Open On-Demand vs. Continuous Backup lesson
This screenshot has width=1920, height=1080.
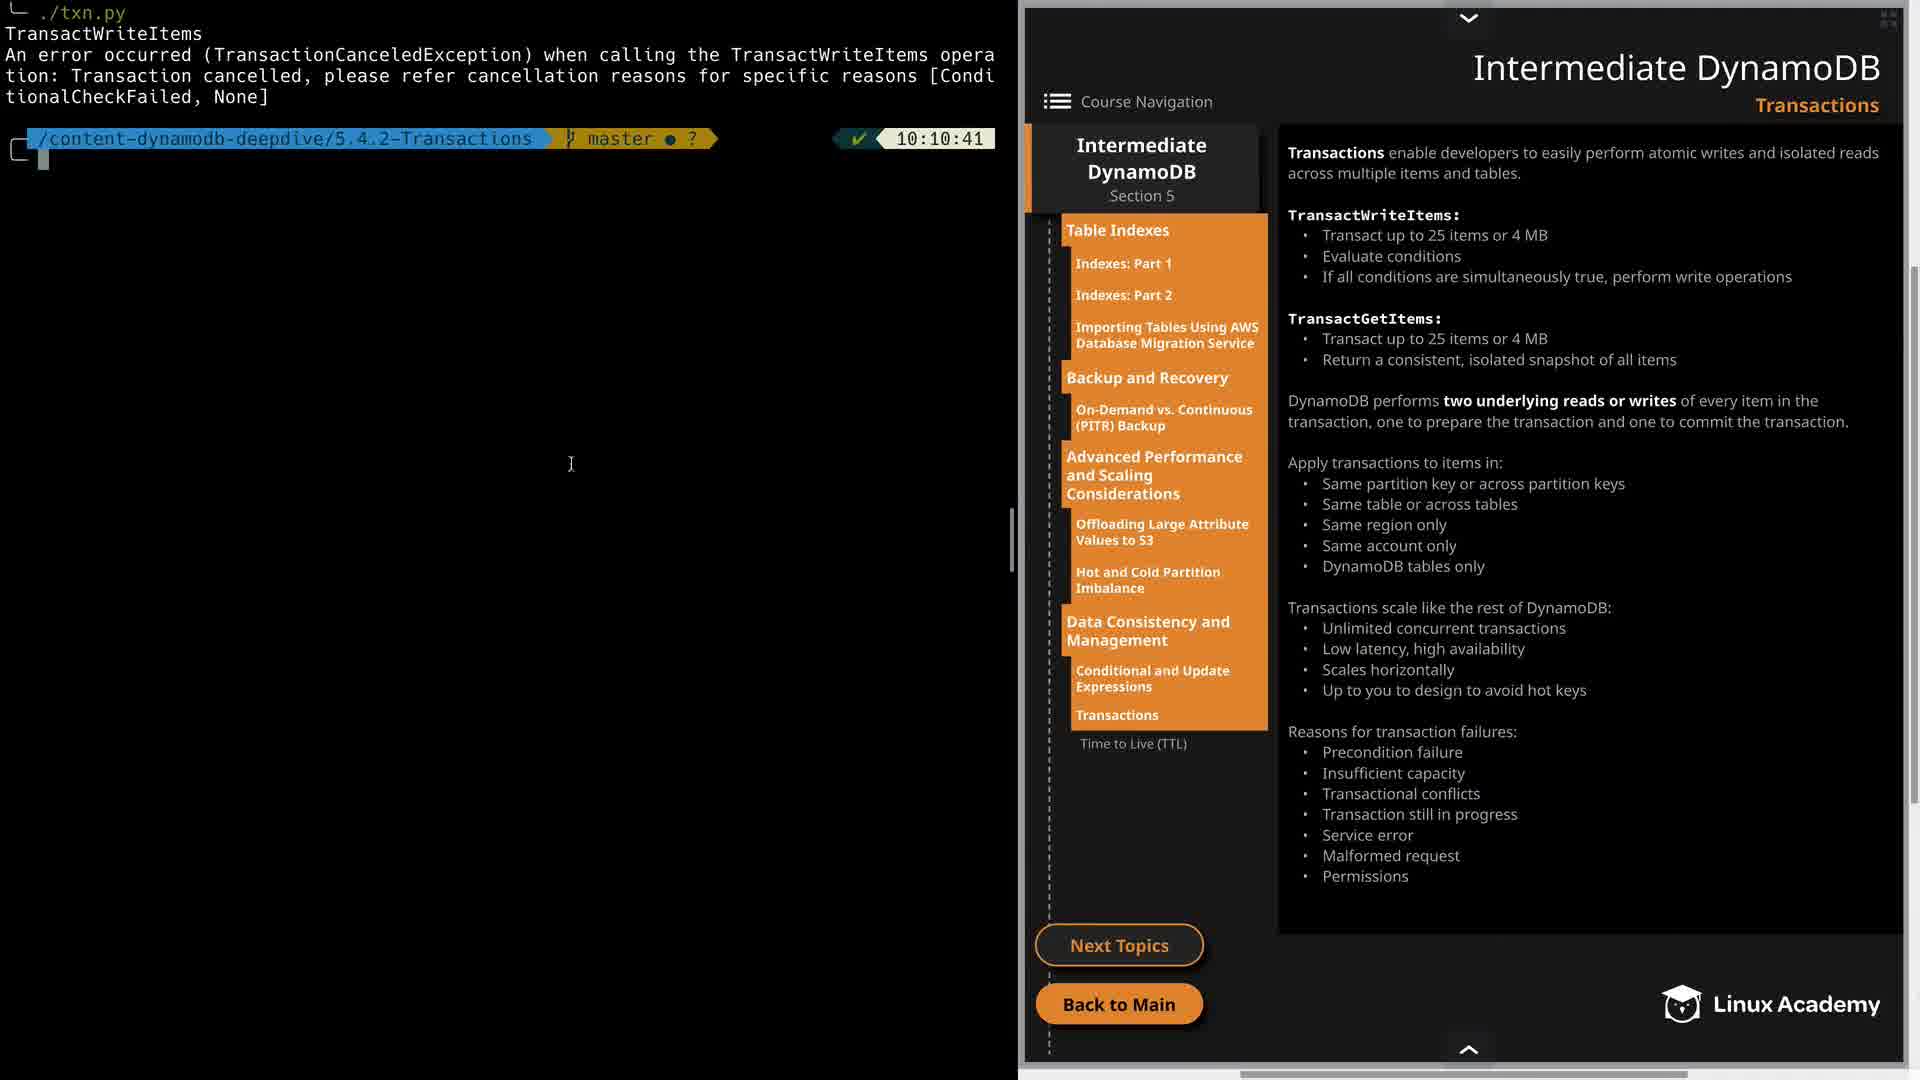[x=1163, y=418]
